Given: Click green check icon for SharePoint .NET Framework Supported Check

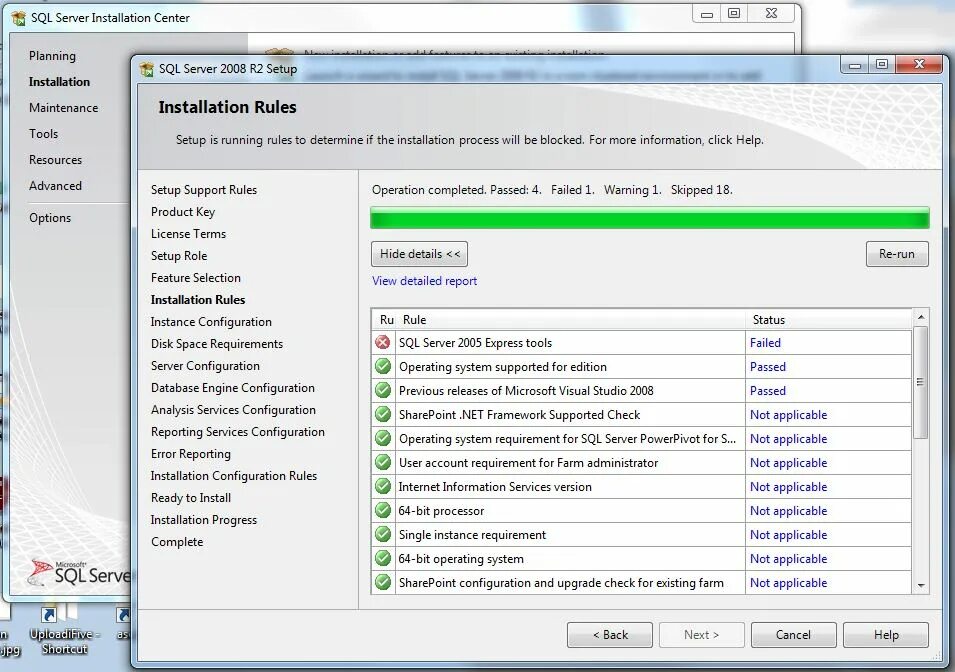Looking at the screenshot, I should pyautogui.click(x=382, y=414).
